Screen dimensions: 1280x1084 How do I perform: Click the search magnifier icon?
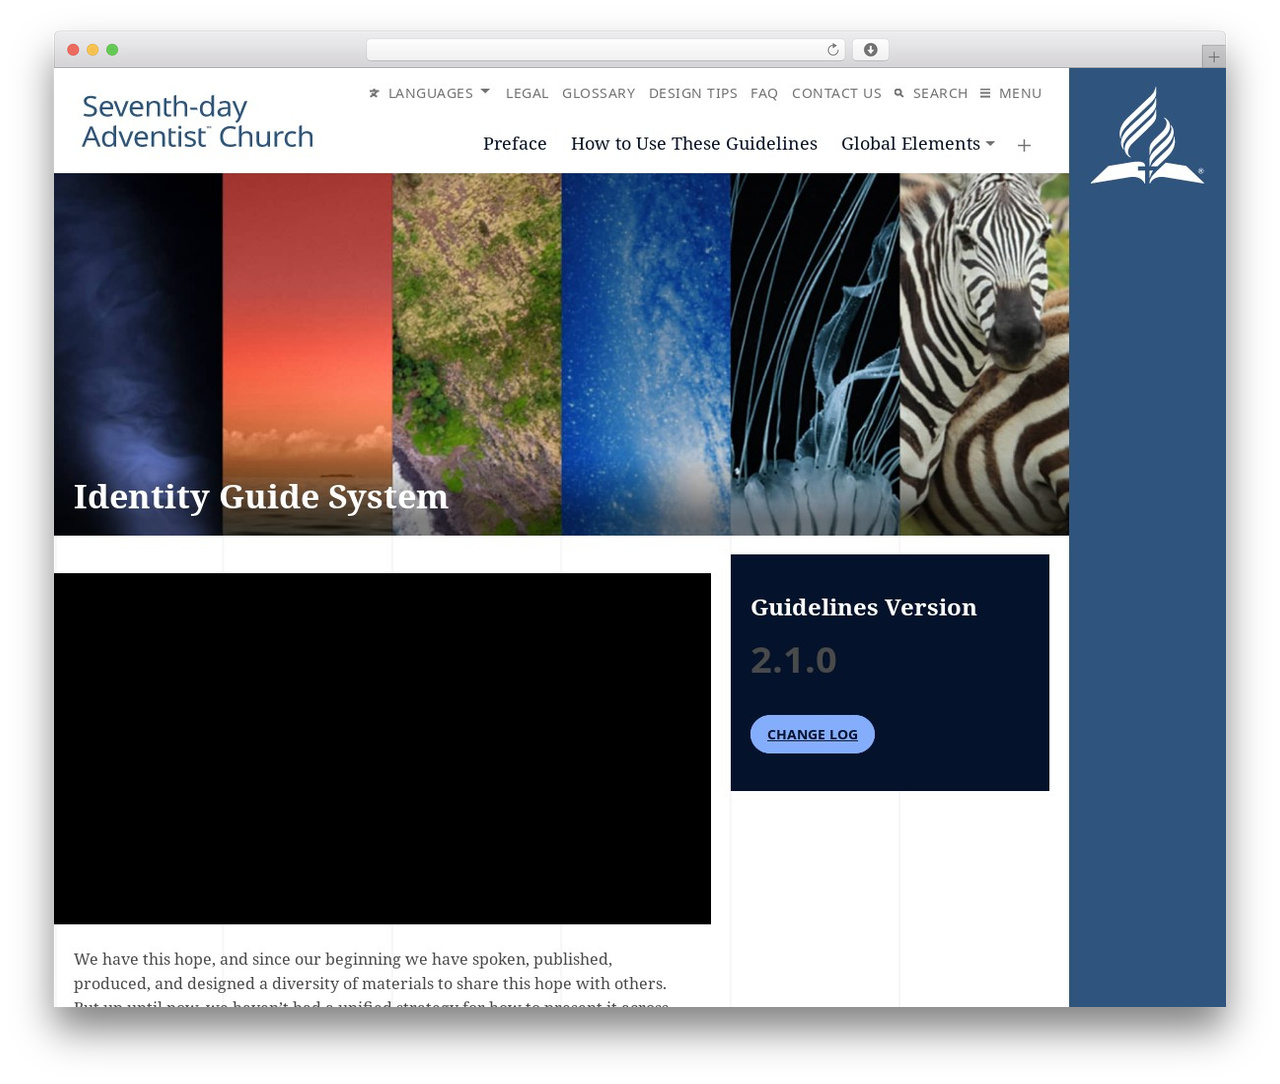click(x=899, y=93)
